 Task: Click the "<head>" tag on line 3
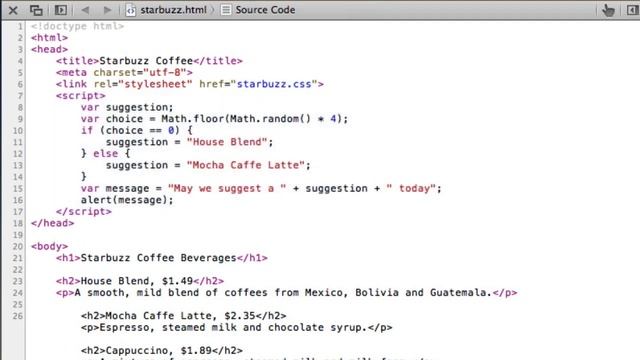click(x=49, y=49)
